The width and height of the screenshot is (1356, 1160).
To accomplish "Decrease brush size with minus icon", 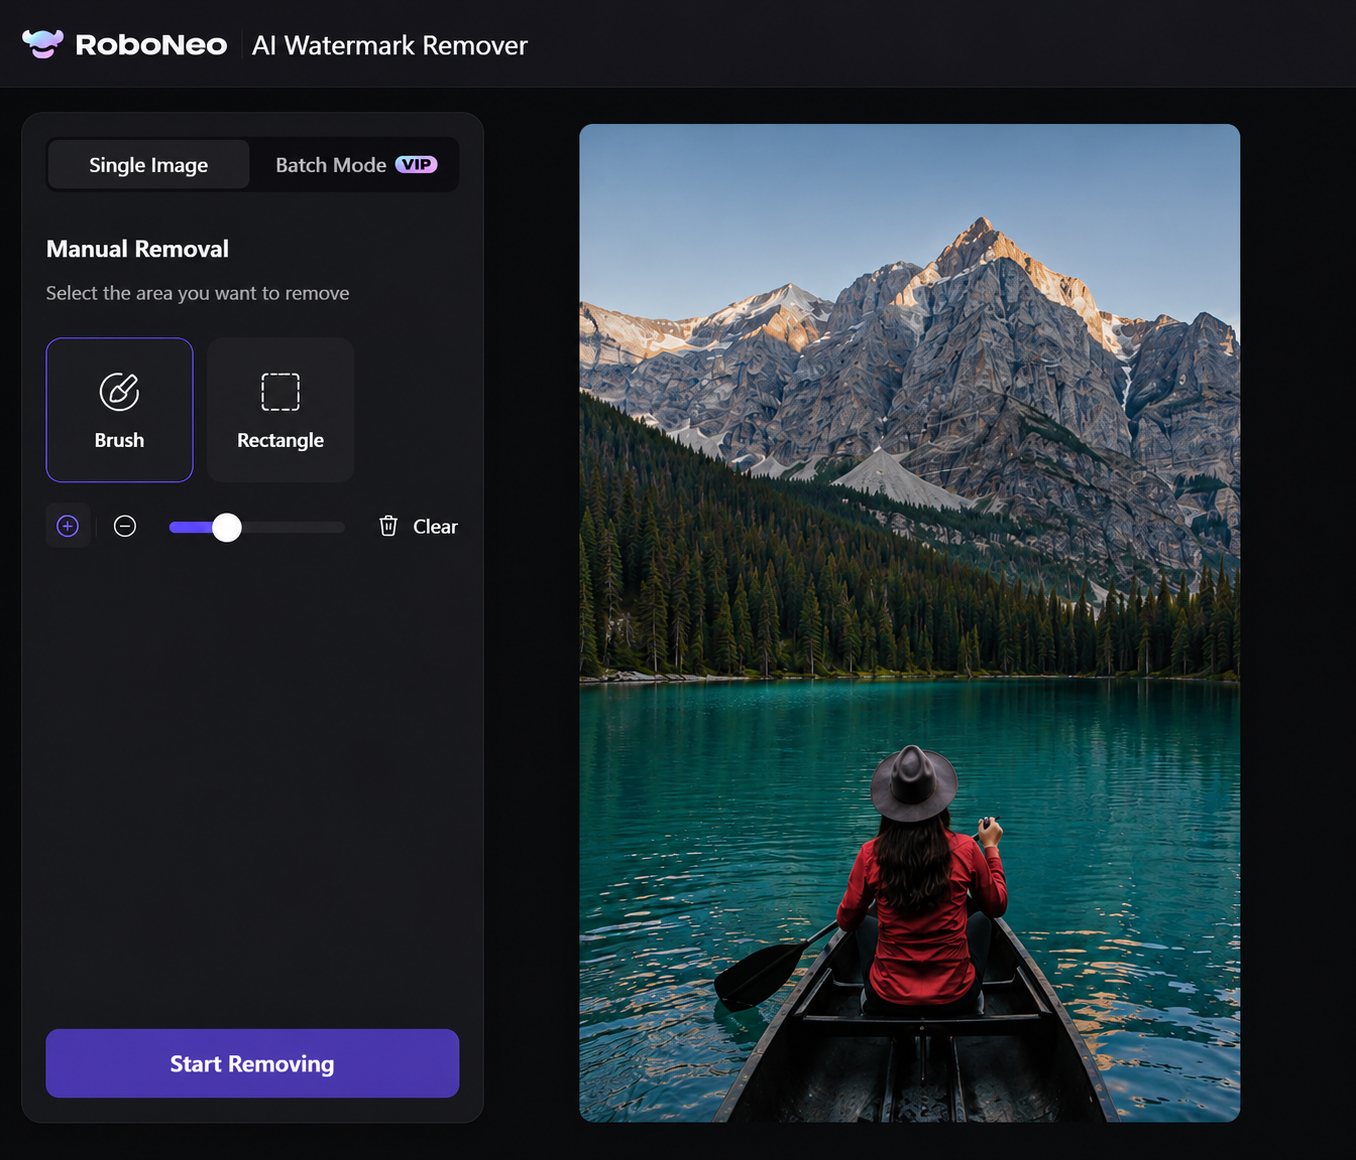I will (125, 526).
